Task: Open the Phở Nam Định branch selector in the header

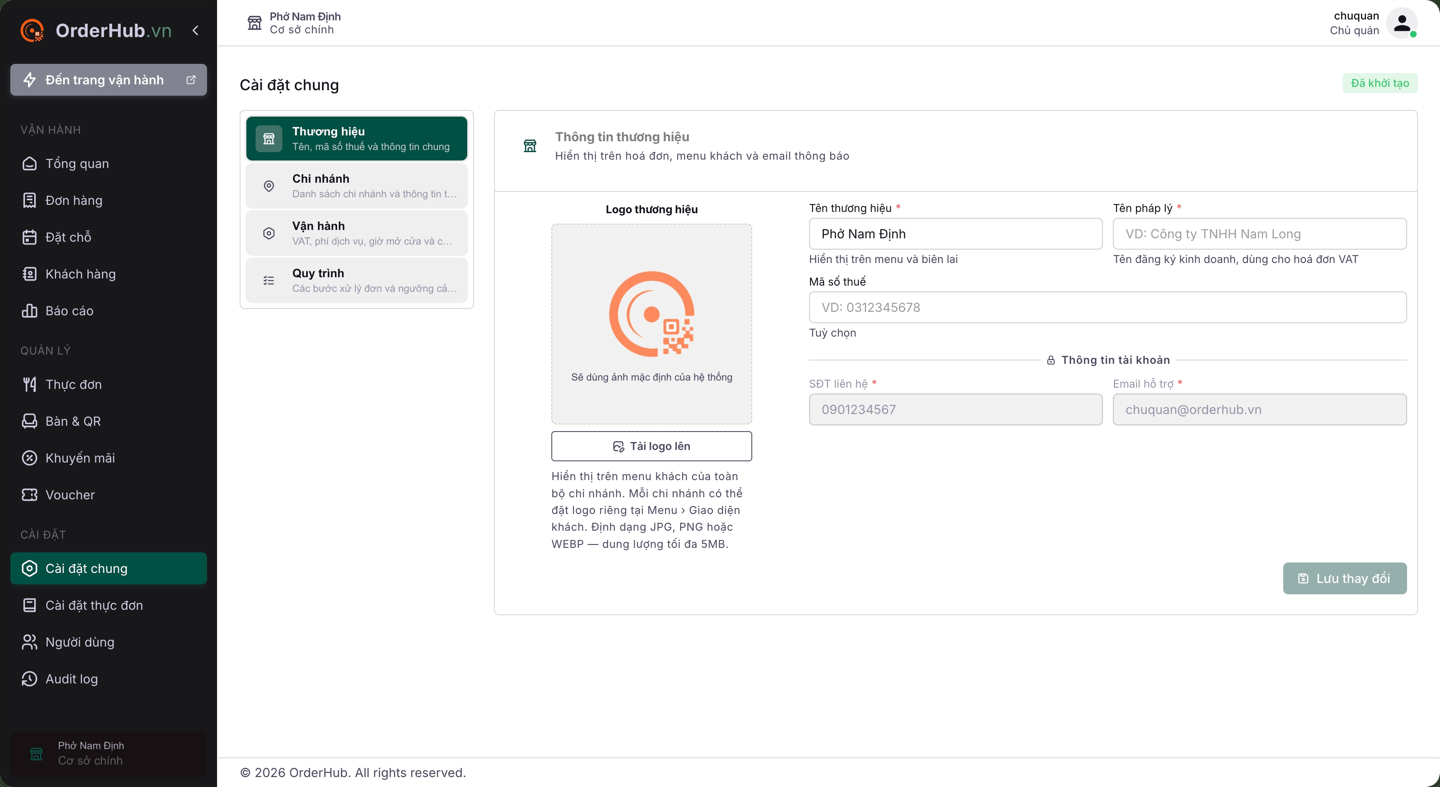Action: coord(294,23)
